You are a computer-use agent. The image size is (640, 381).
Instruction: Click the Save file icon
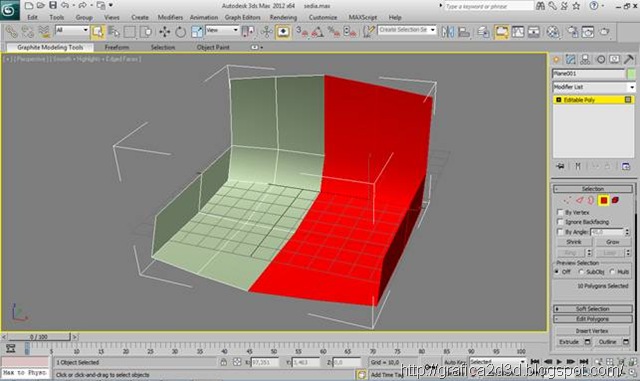click(53, 5)
